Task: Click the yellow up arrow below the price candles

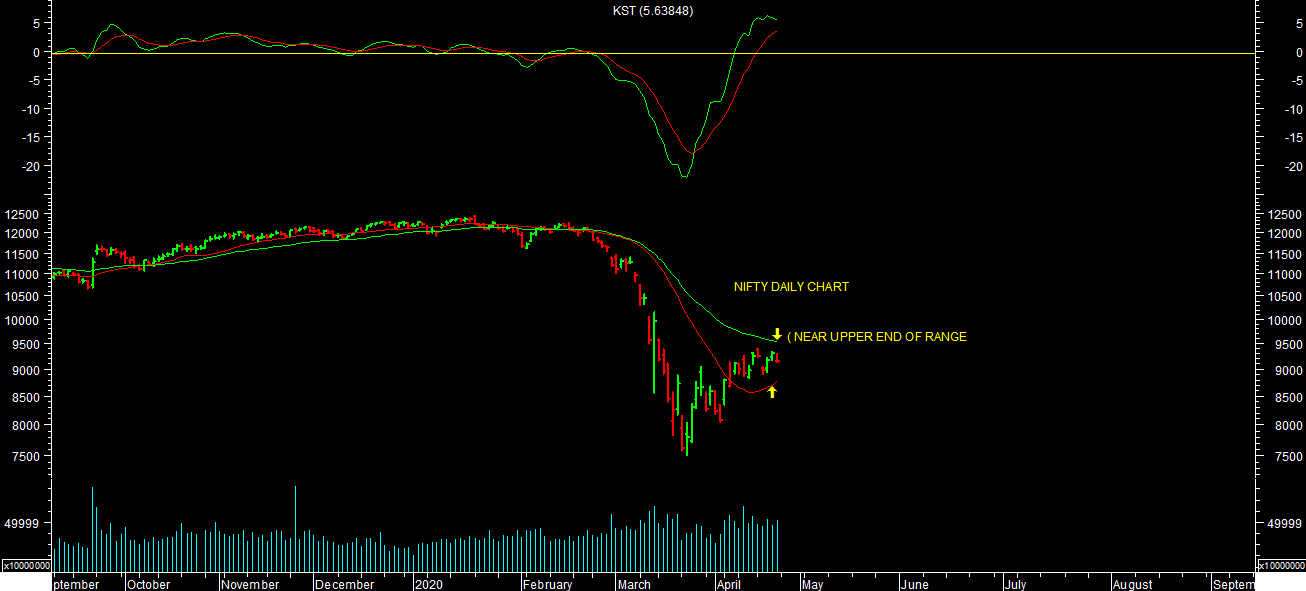Action: (x=772, y=391)
